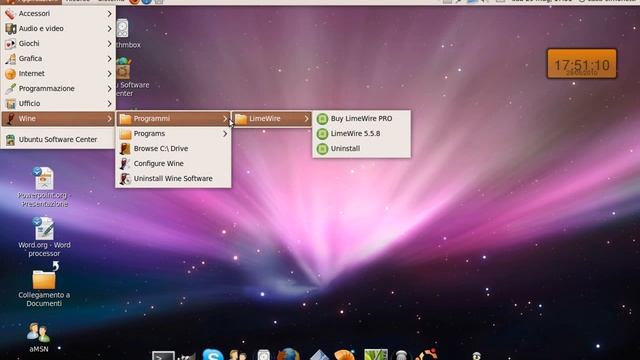Choose Uninstall in LimeWire submenu
The image size is (640, 360).
coord(362,149)
